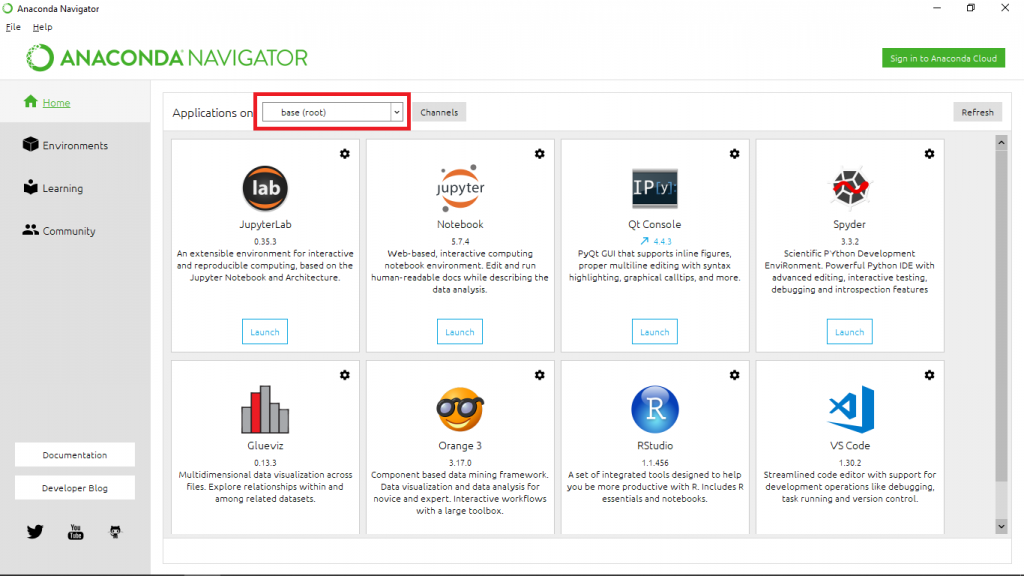
Task: Click the Qt Console update arrow icon
Action: (645, 241)
